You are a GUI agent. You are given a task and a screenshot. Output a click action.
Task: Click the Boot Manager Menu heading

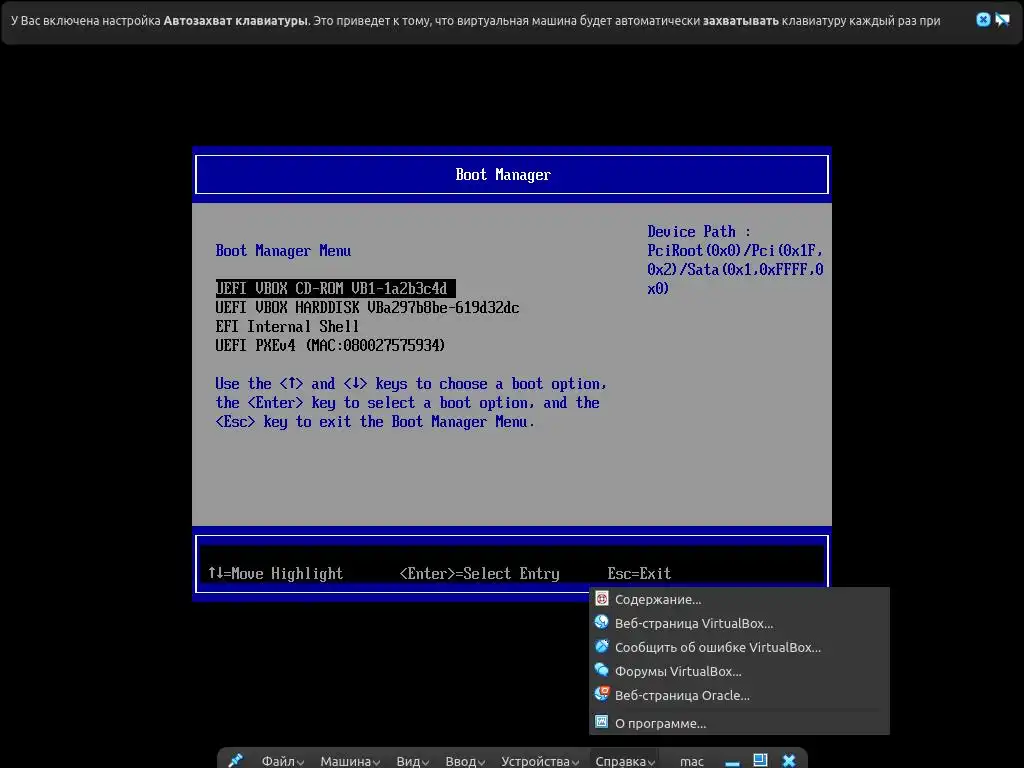tap(283, 251)
